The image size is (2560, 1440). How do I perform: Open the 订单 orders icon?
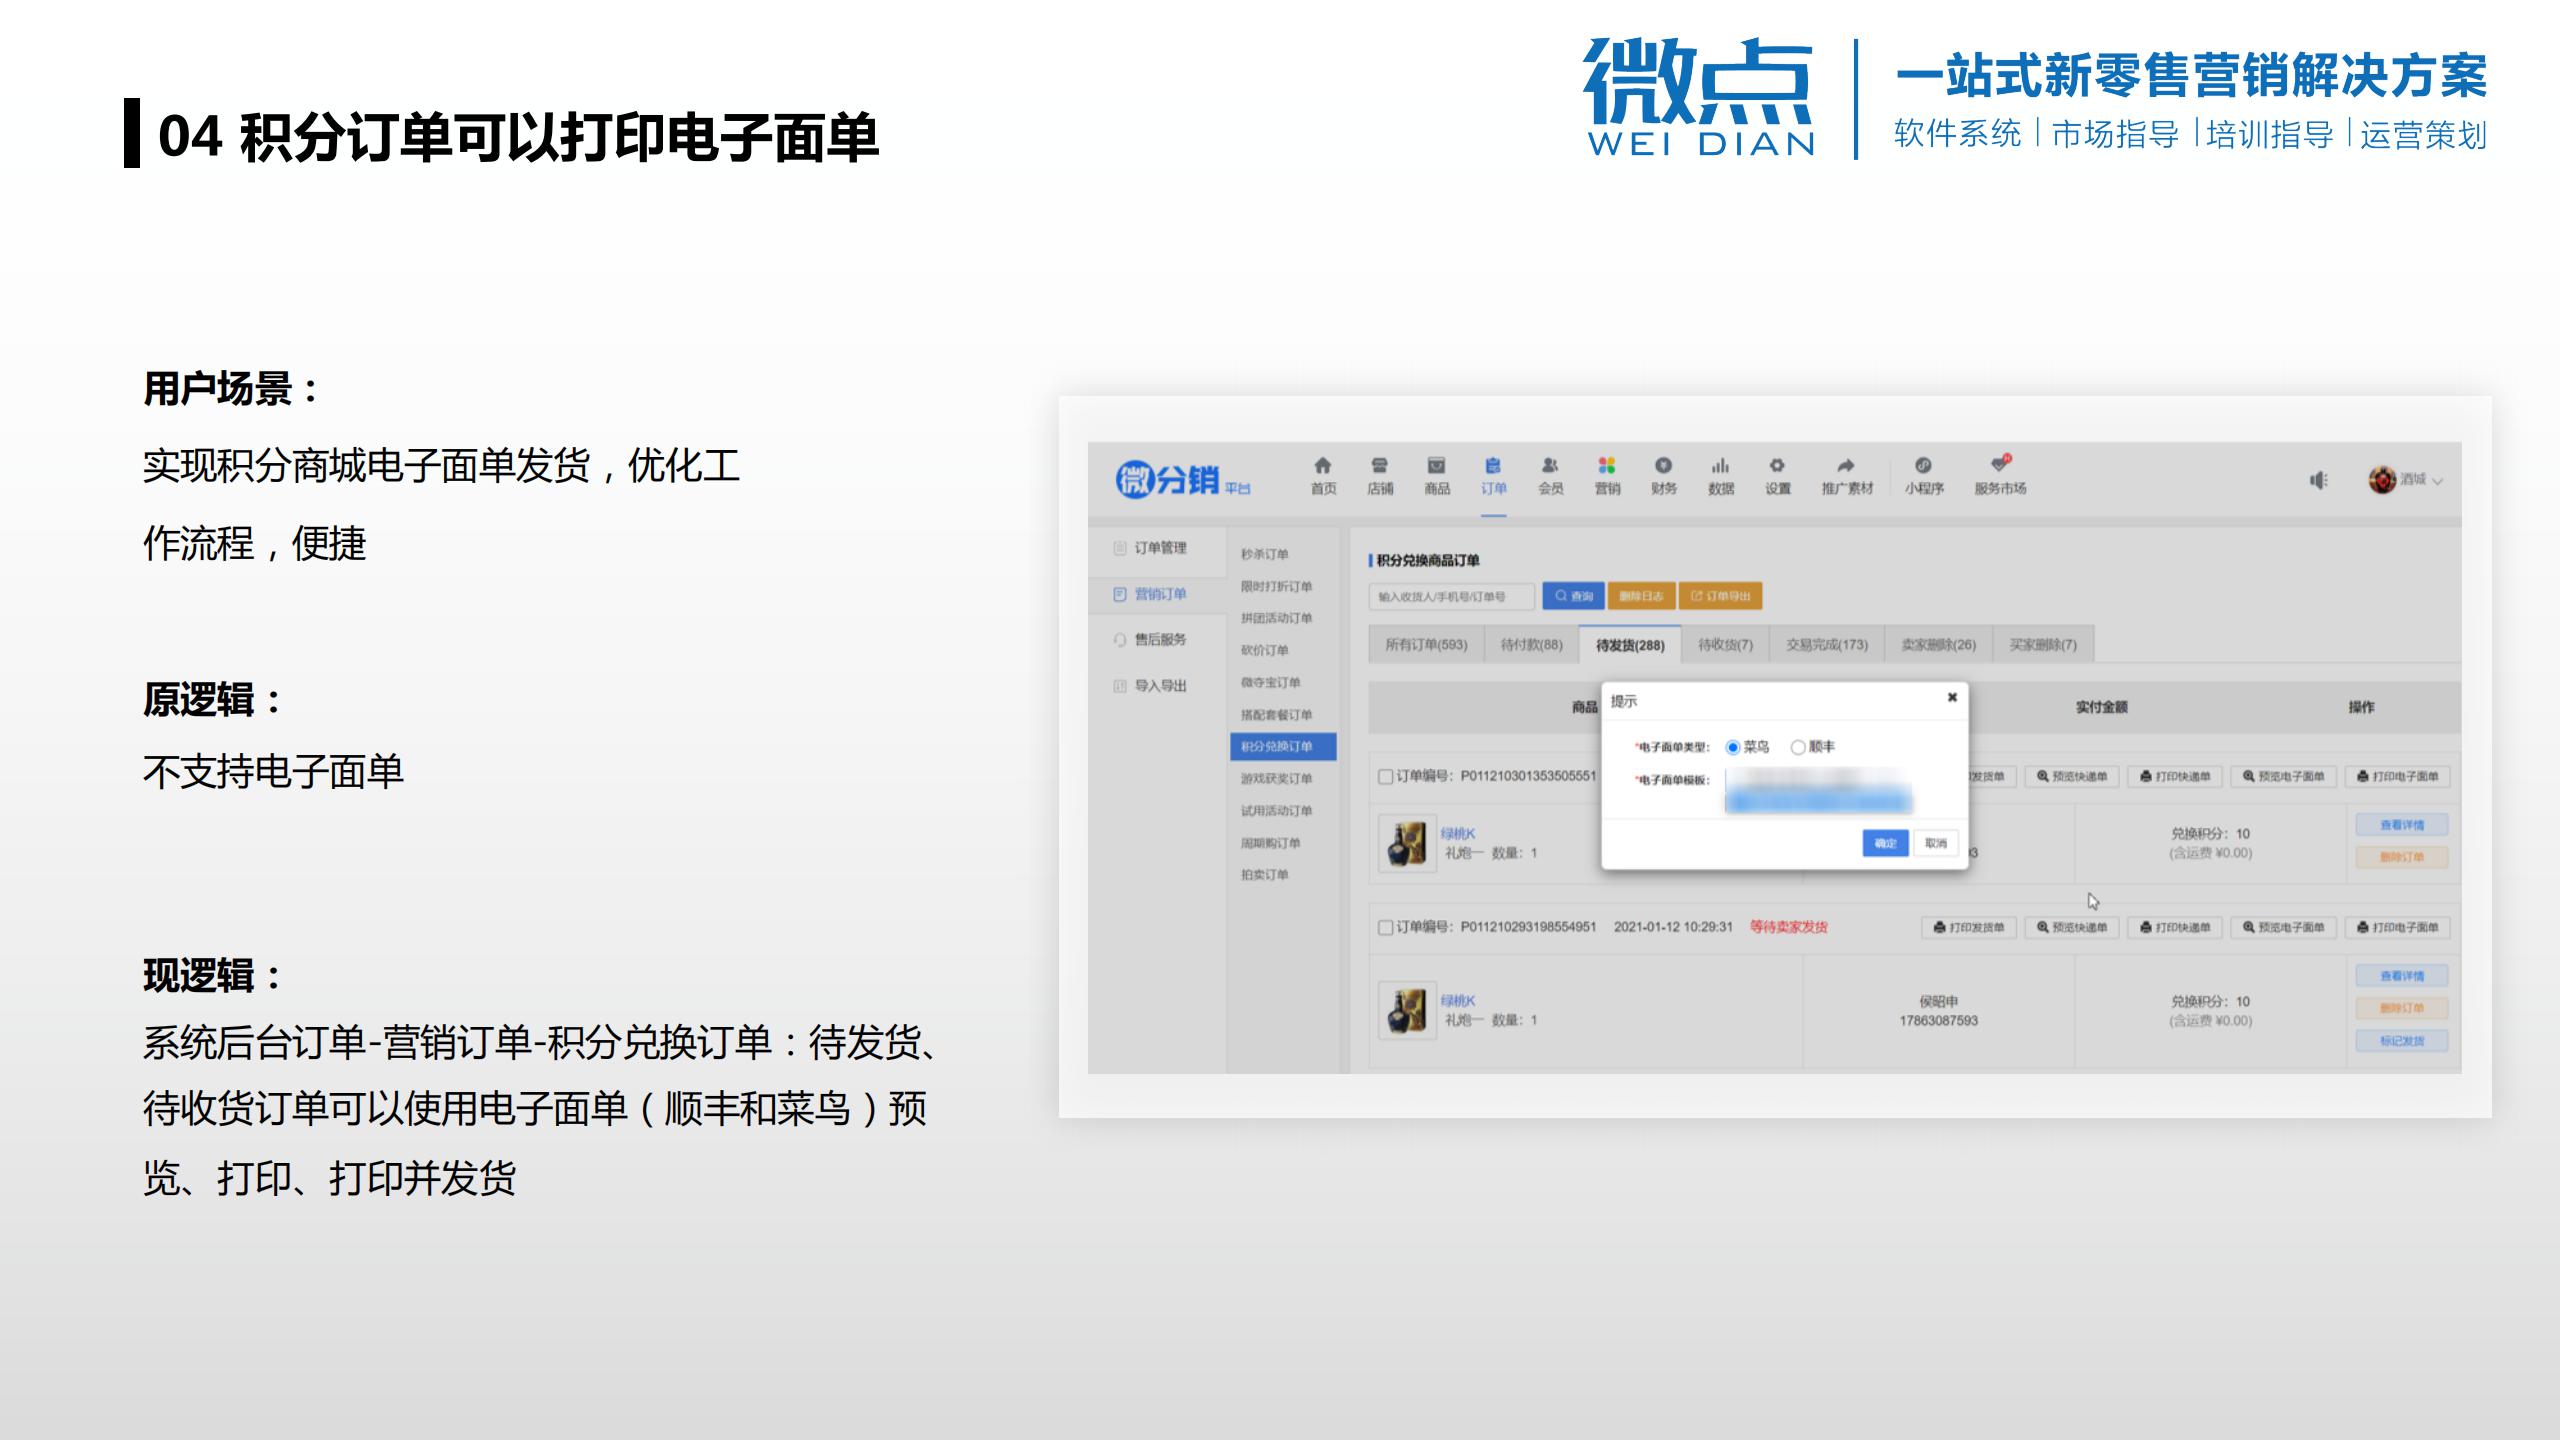coord(1493,466)
